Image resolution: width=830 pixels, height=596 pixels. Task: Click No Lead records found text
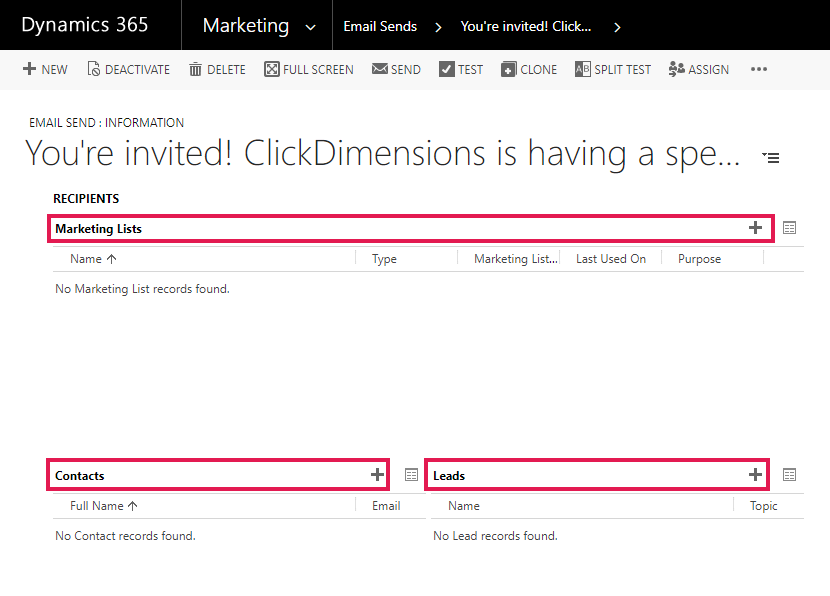[x=495, y=536]
